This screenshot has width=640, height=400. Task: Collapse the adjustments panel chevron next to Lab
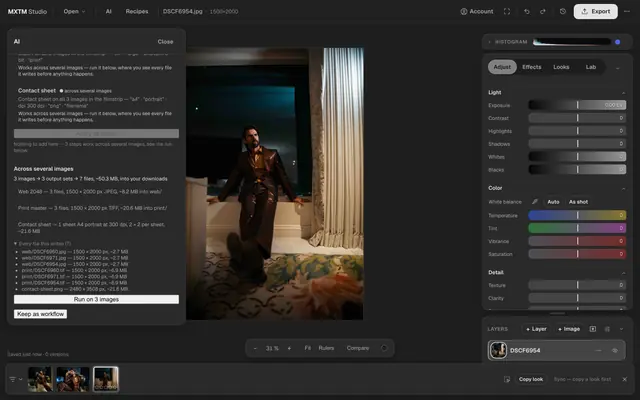point(618,68)
